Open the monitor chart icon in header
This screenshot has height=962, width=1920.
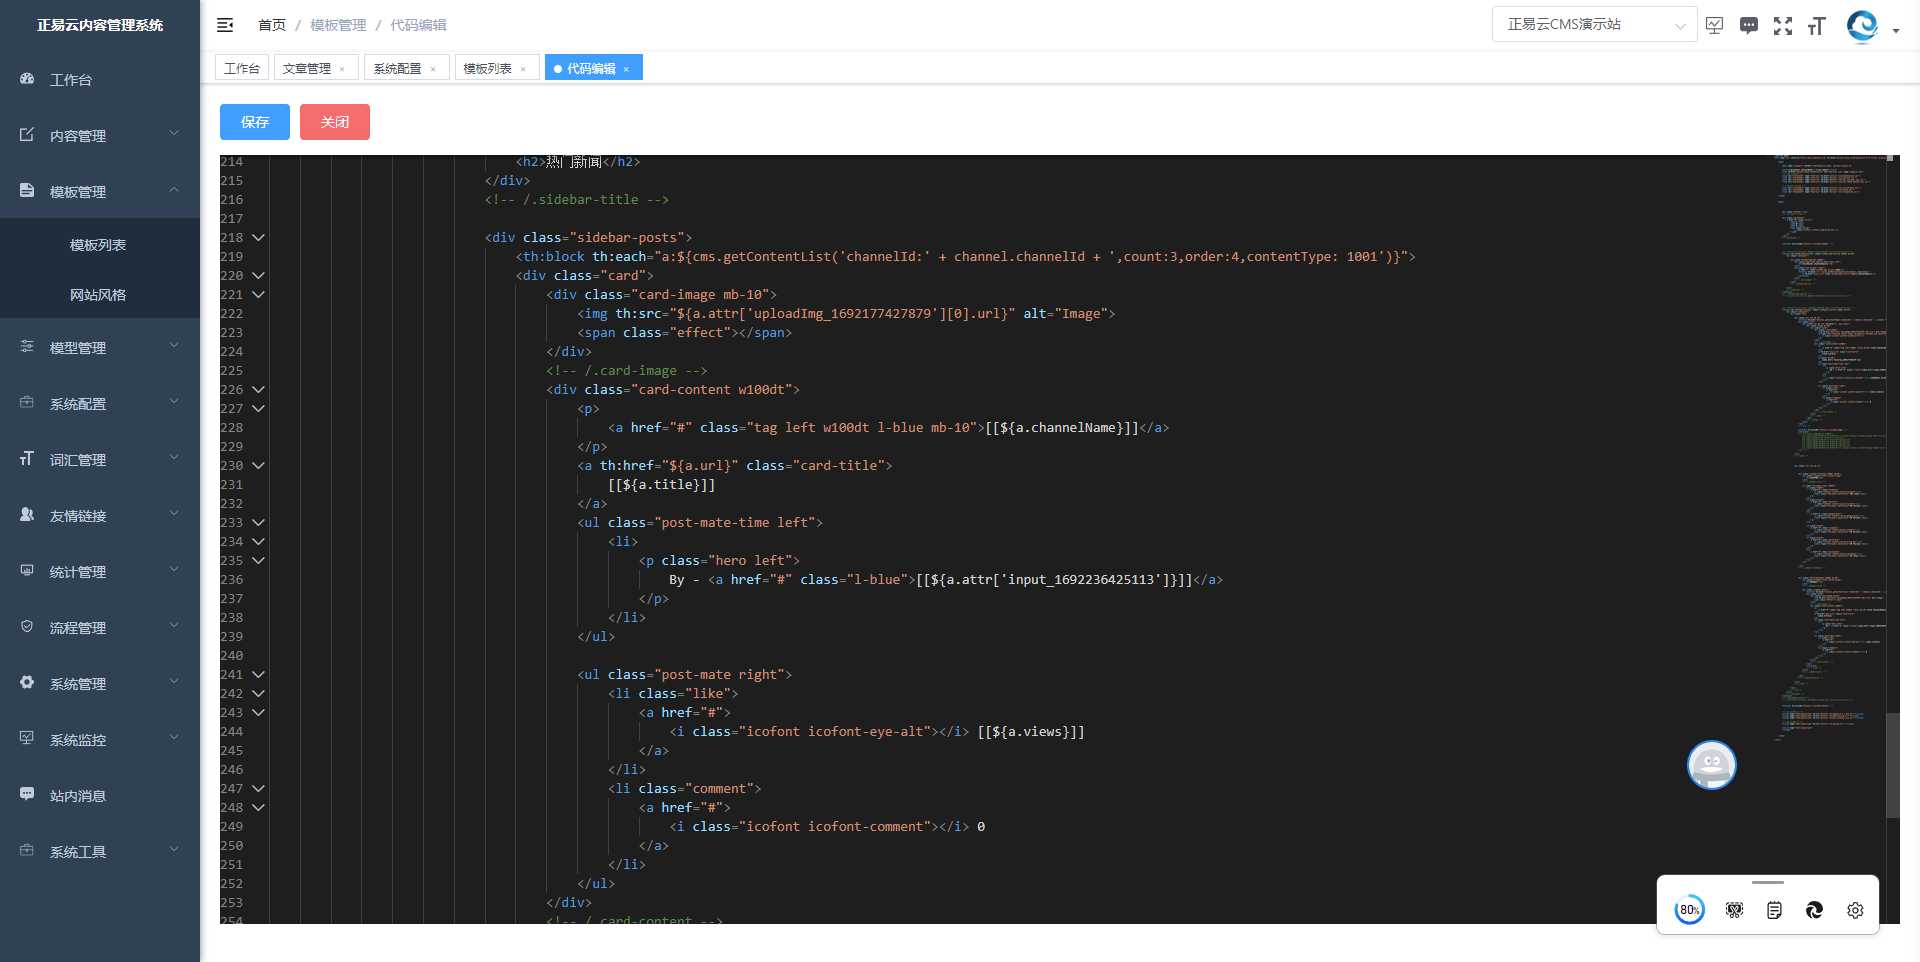(x=1714, y=26)
